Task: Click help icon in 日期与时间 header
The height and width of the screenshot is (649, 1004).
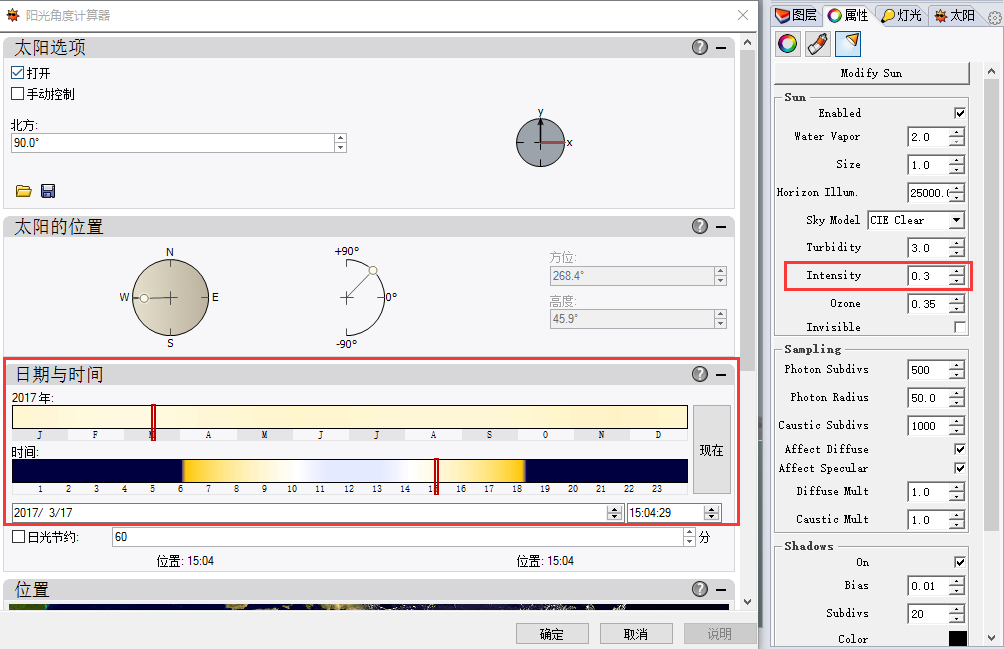Action: click(700, 374)
